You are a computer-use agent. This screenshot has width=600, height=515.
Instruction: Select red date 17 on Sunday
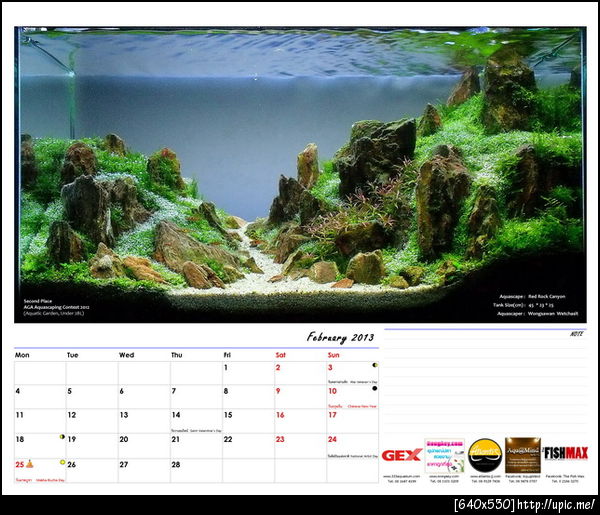(x=332, y=415)
